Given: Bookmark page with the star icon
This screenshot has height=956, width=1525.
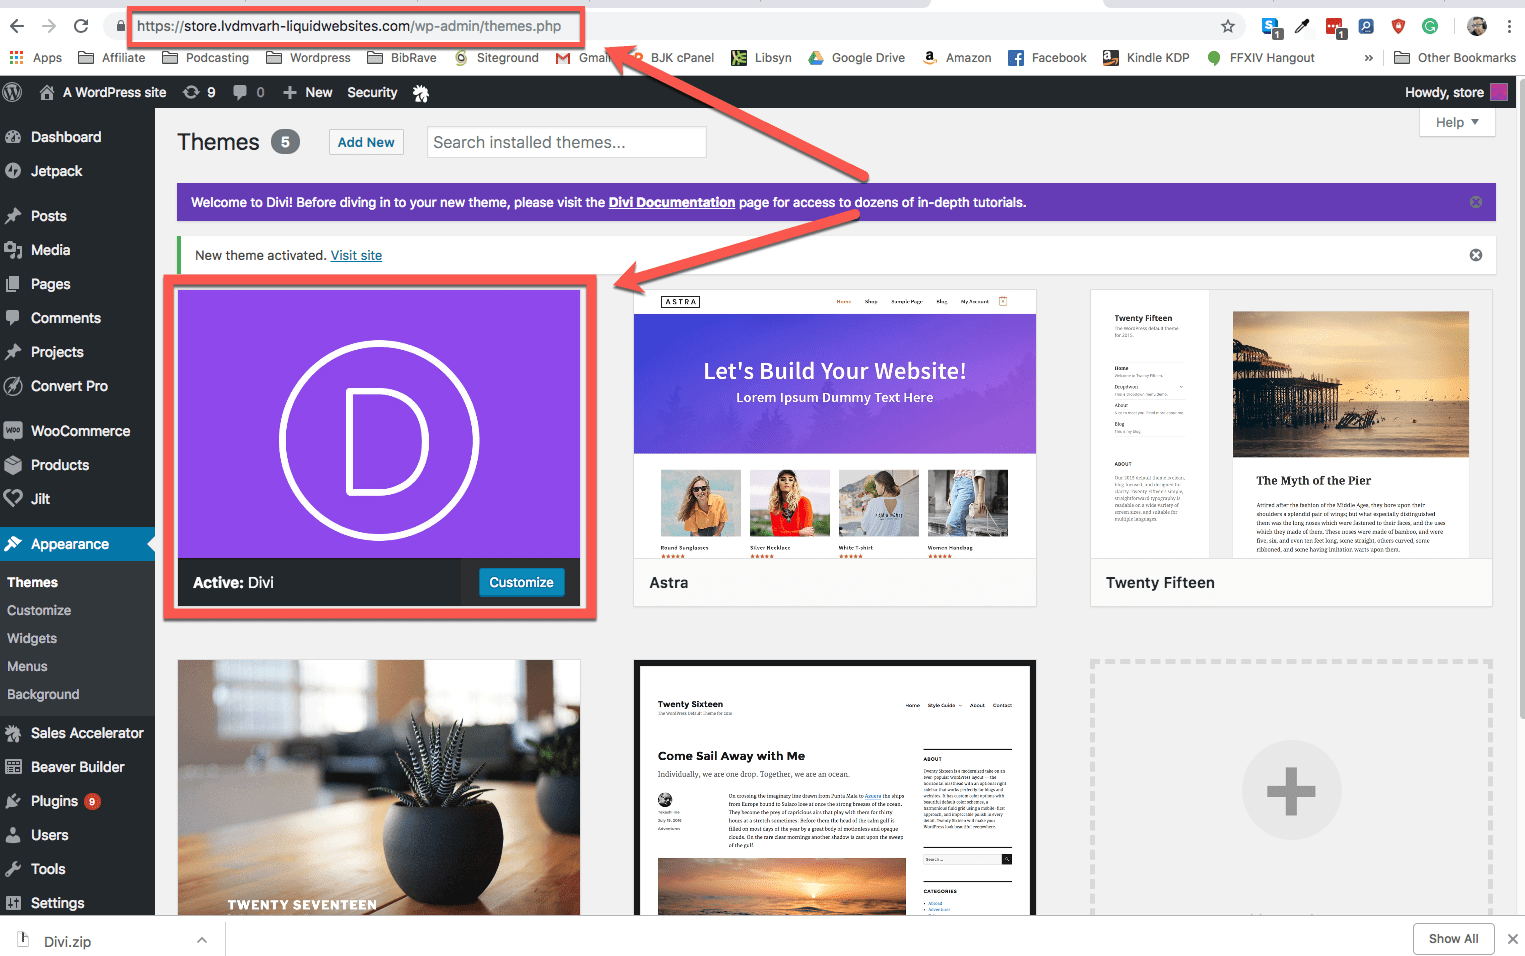Looking at the screenshot, I should tap(1227, 26).
